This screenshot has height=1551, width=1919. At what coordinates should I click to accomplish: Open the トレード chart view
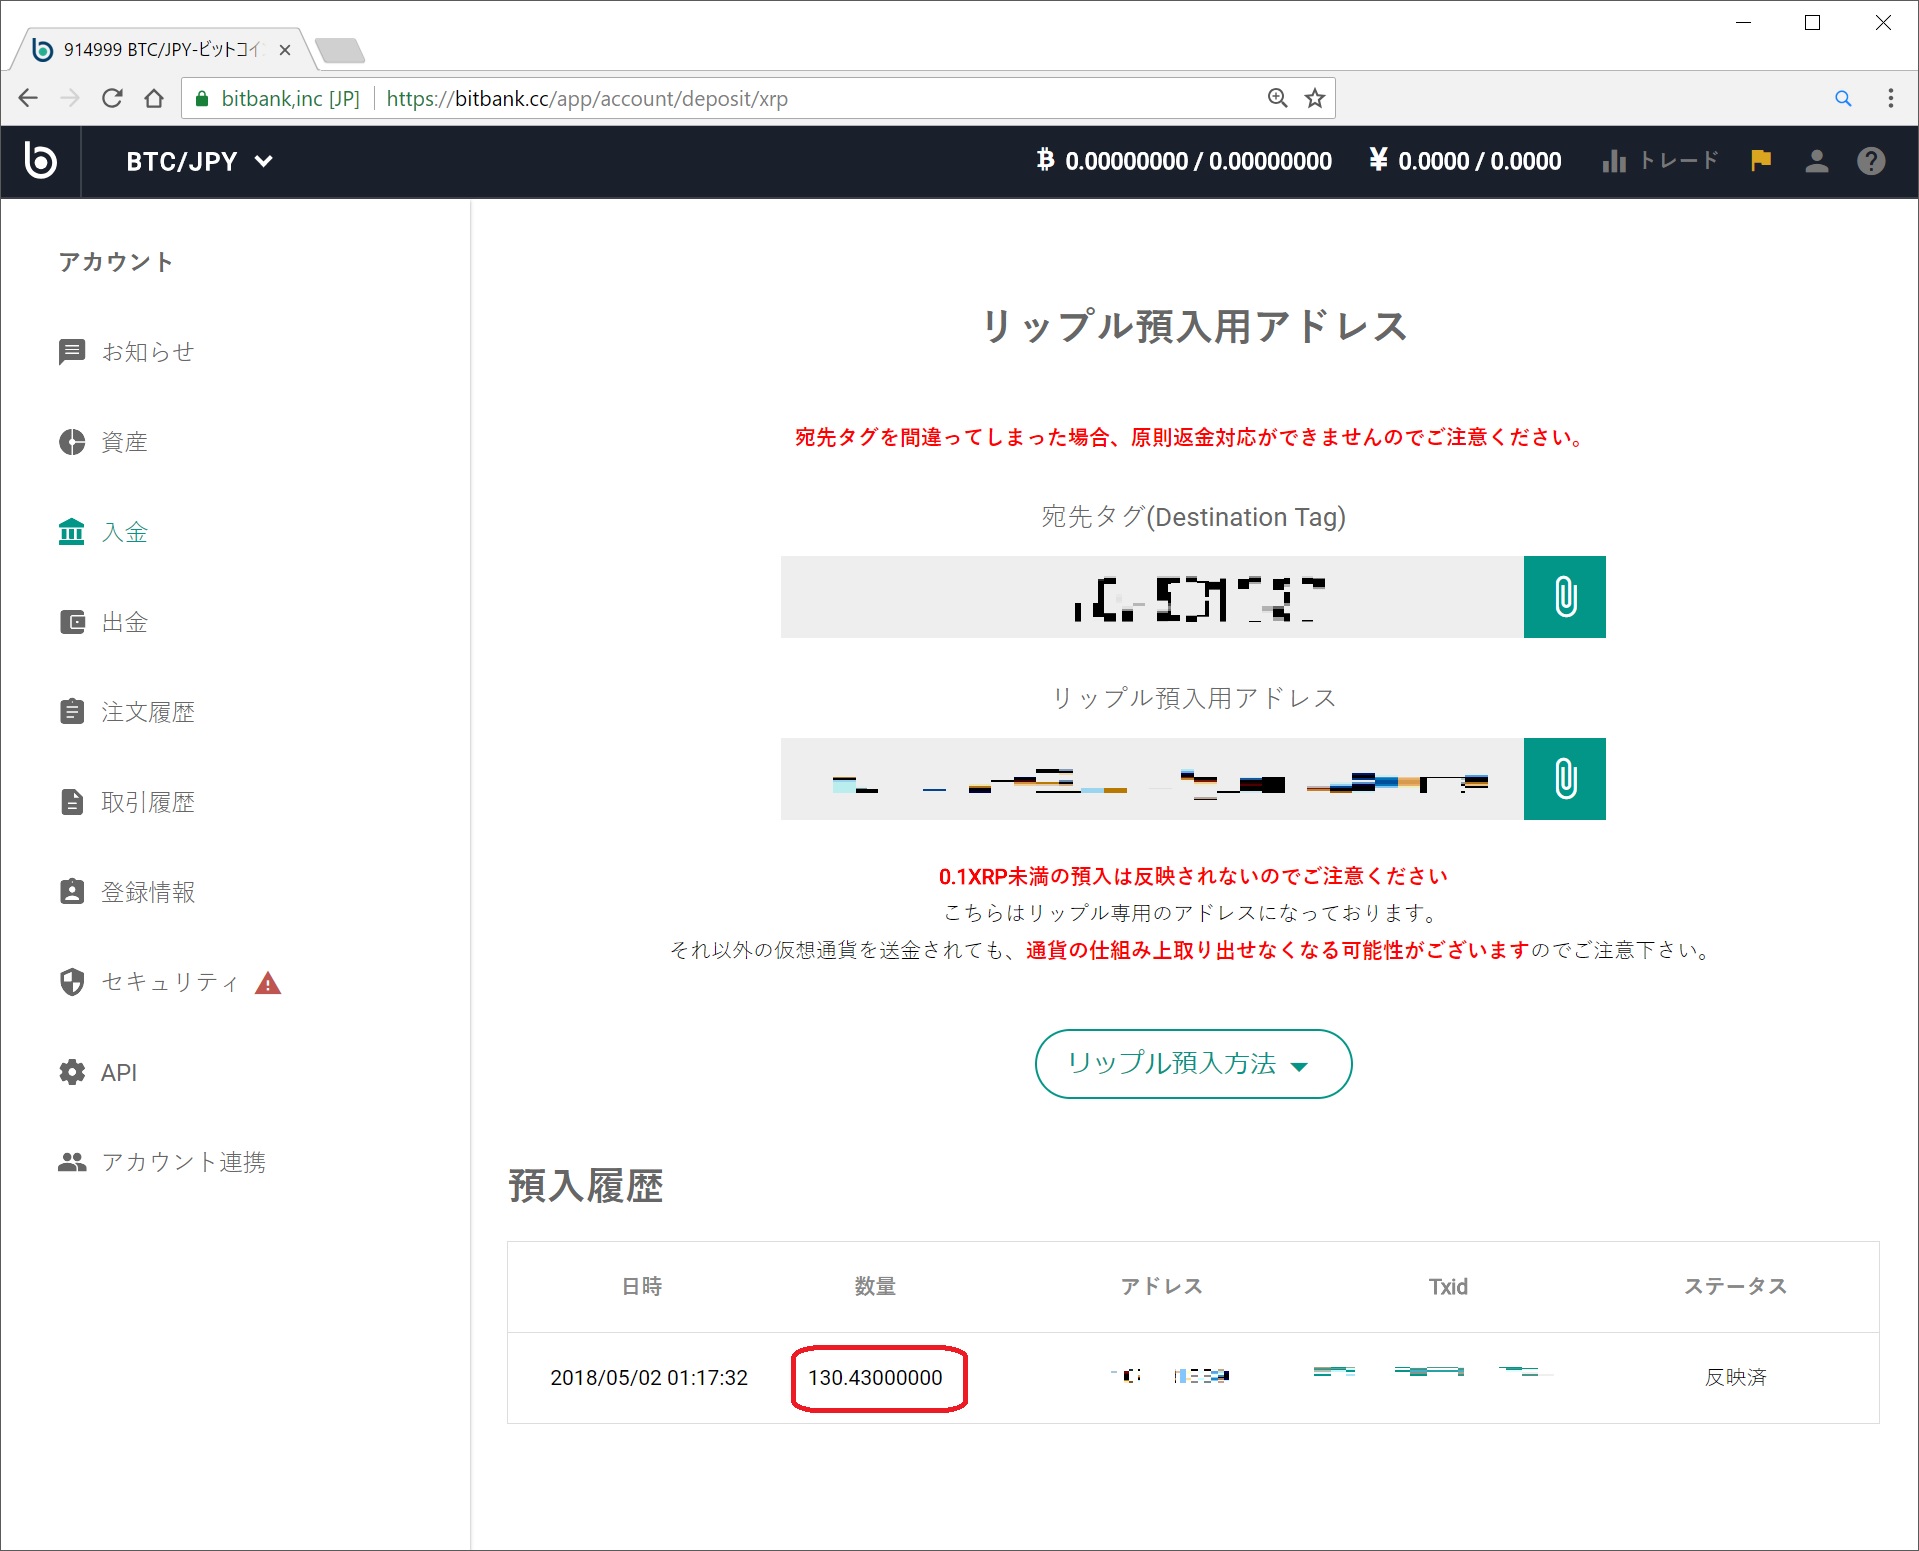coord(1660,161)
